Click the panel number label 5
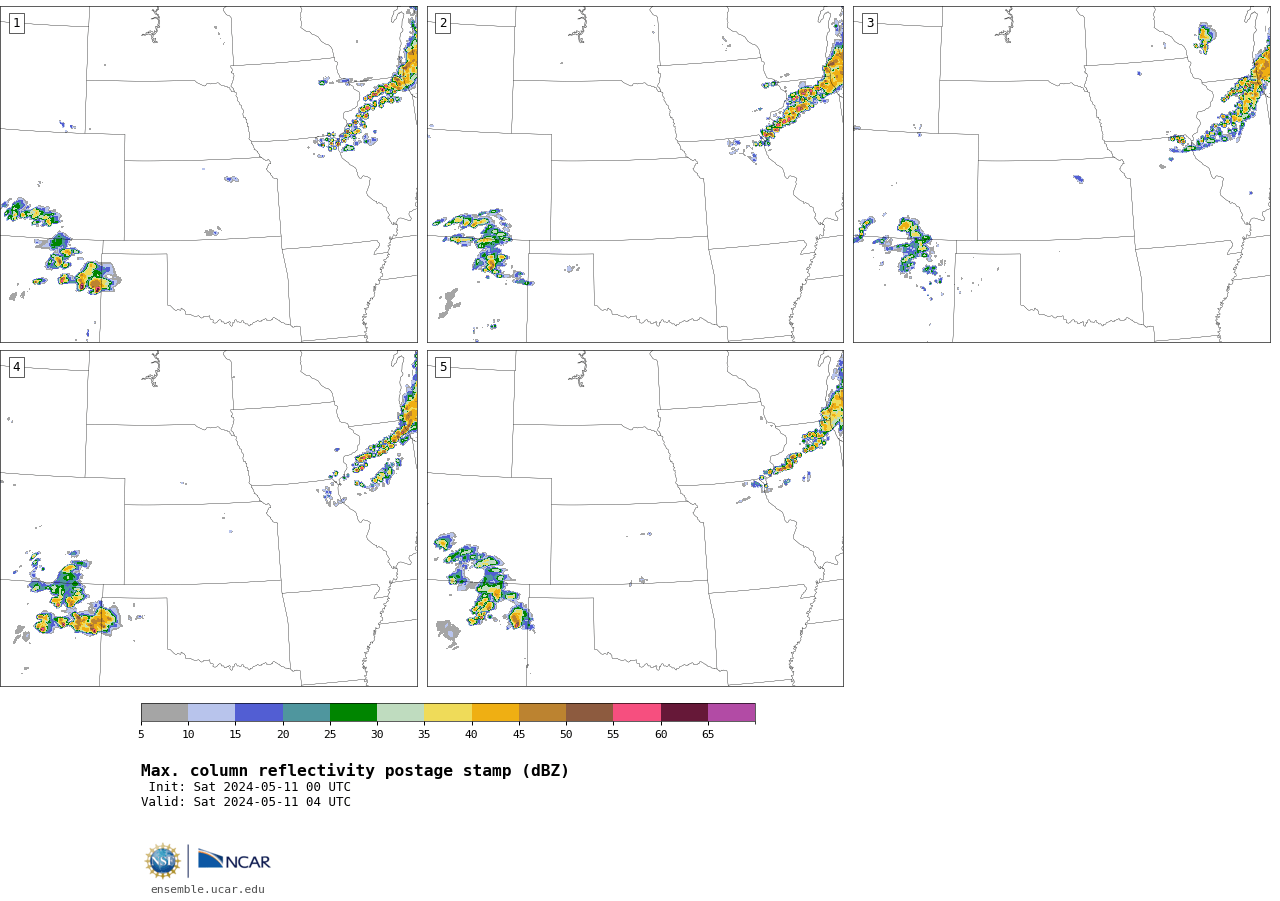 [443, 367]
